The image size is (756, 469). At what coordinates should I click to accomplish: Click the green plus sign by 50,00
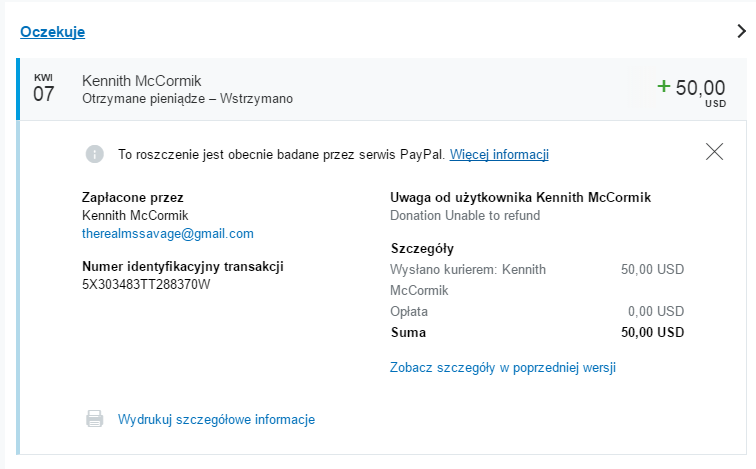(x=664, y=86)
